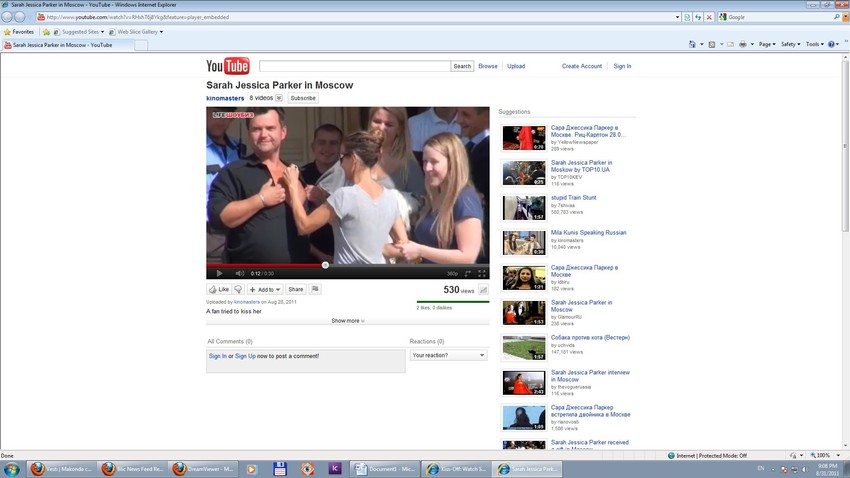The image size is (850, 478).
Task: Mute the video volume icon
Action: coord(239,273)
